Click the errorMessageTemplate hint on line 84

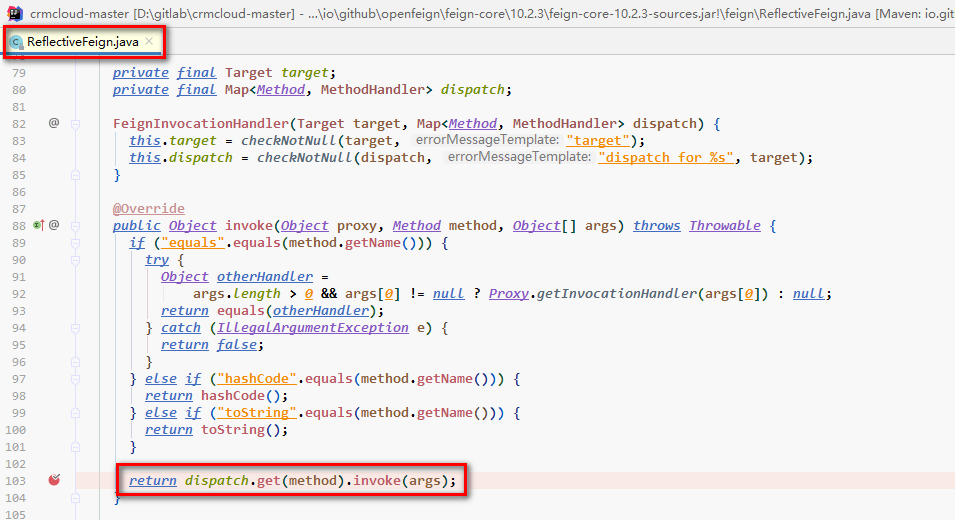pos(519,157)
